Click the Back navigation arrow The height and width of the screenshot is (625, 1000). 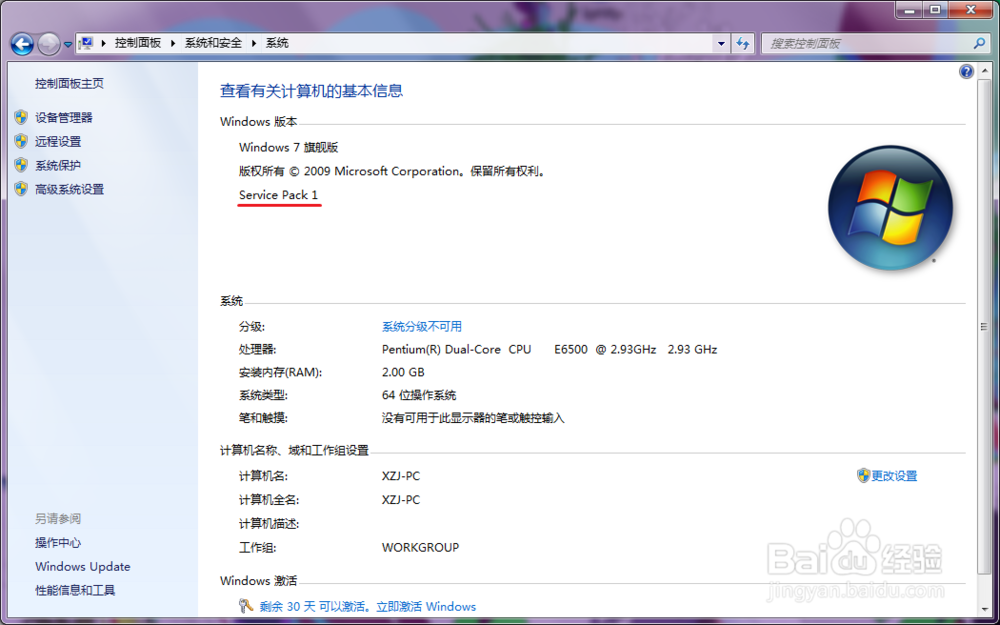[22, 44]
